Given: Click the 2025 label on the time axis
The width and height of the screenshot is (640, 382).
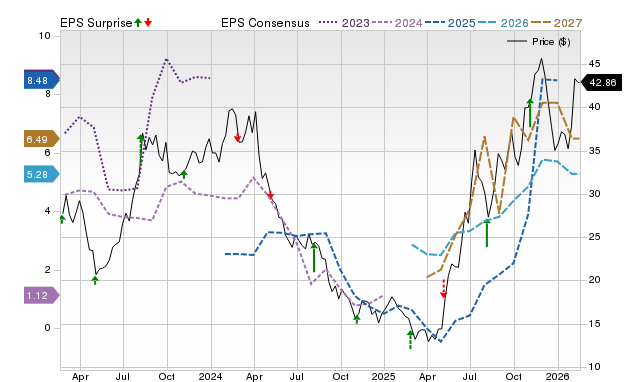Looking at the screenshot, I should click(384, 376).
